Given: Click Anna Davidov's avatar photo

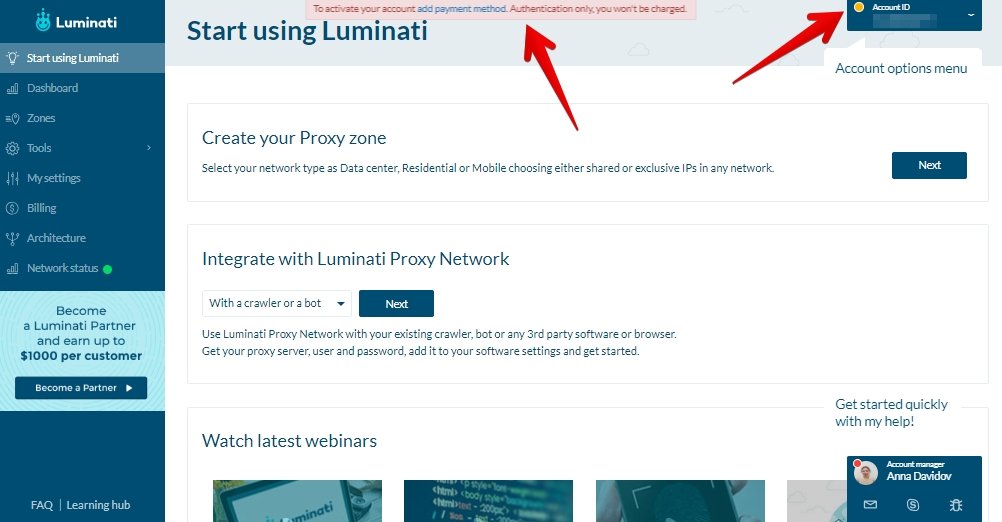Looking at the screenshot, I should click(868, 473).
